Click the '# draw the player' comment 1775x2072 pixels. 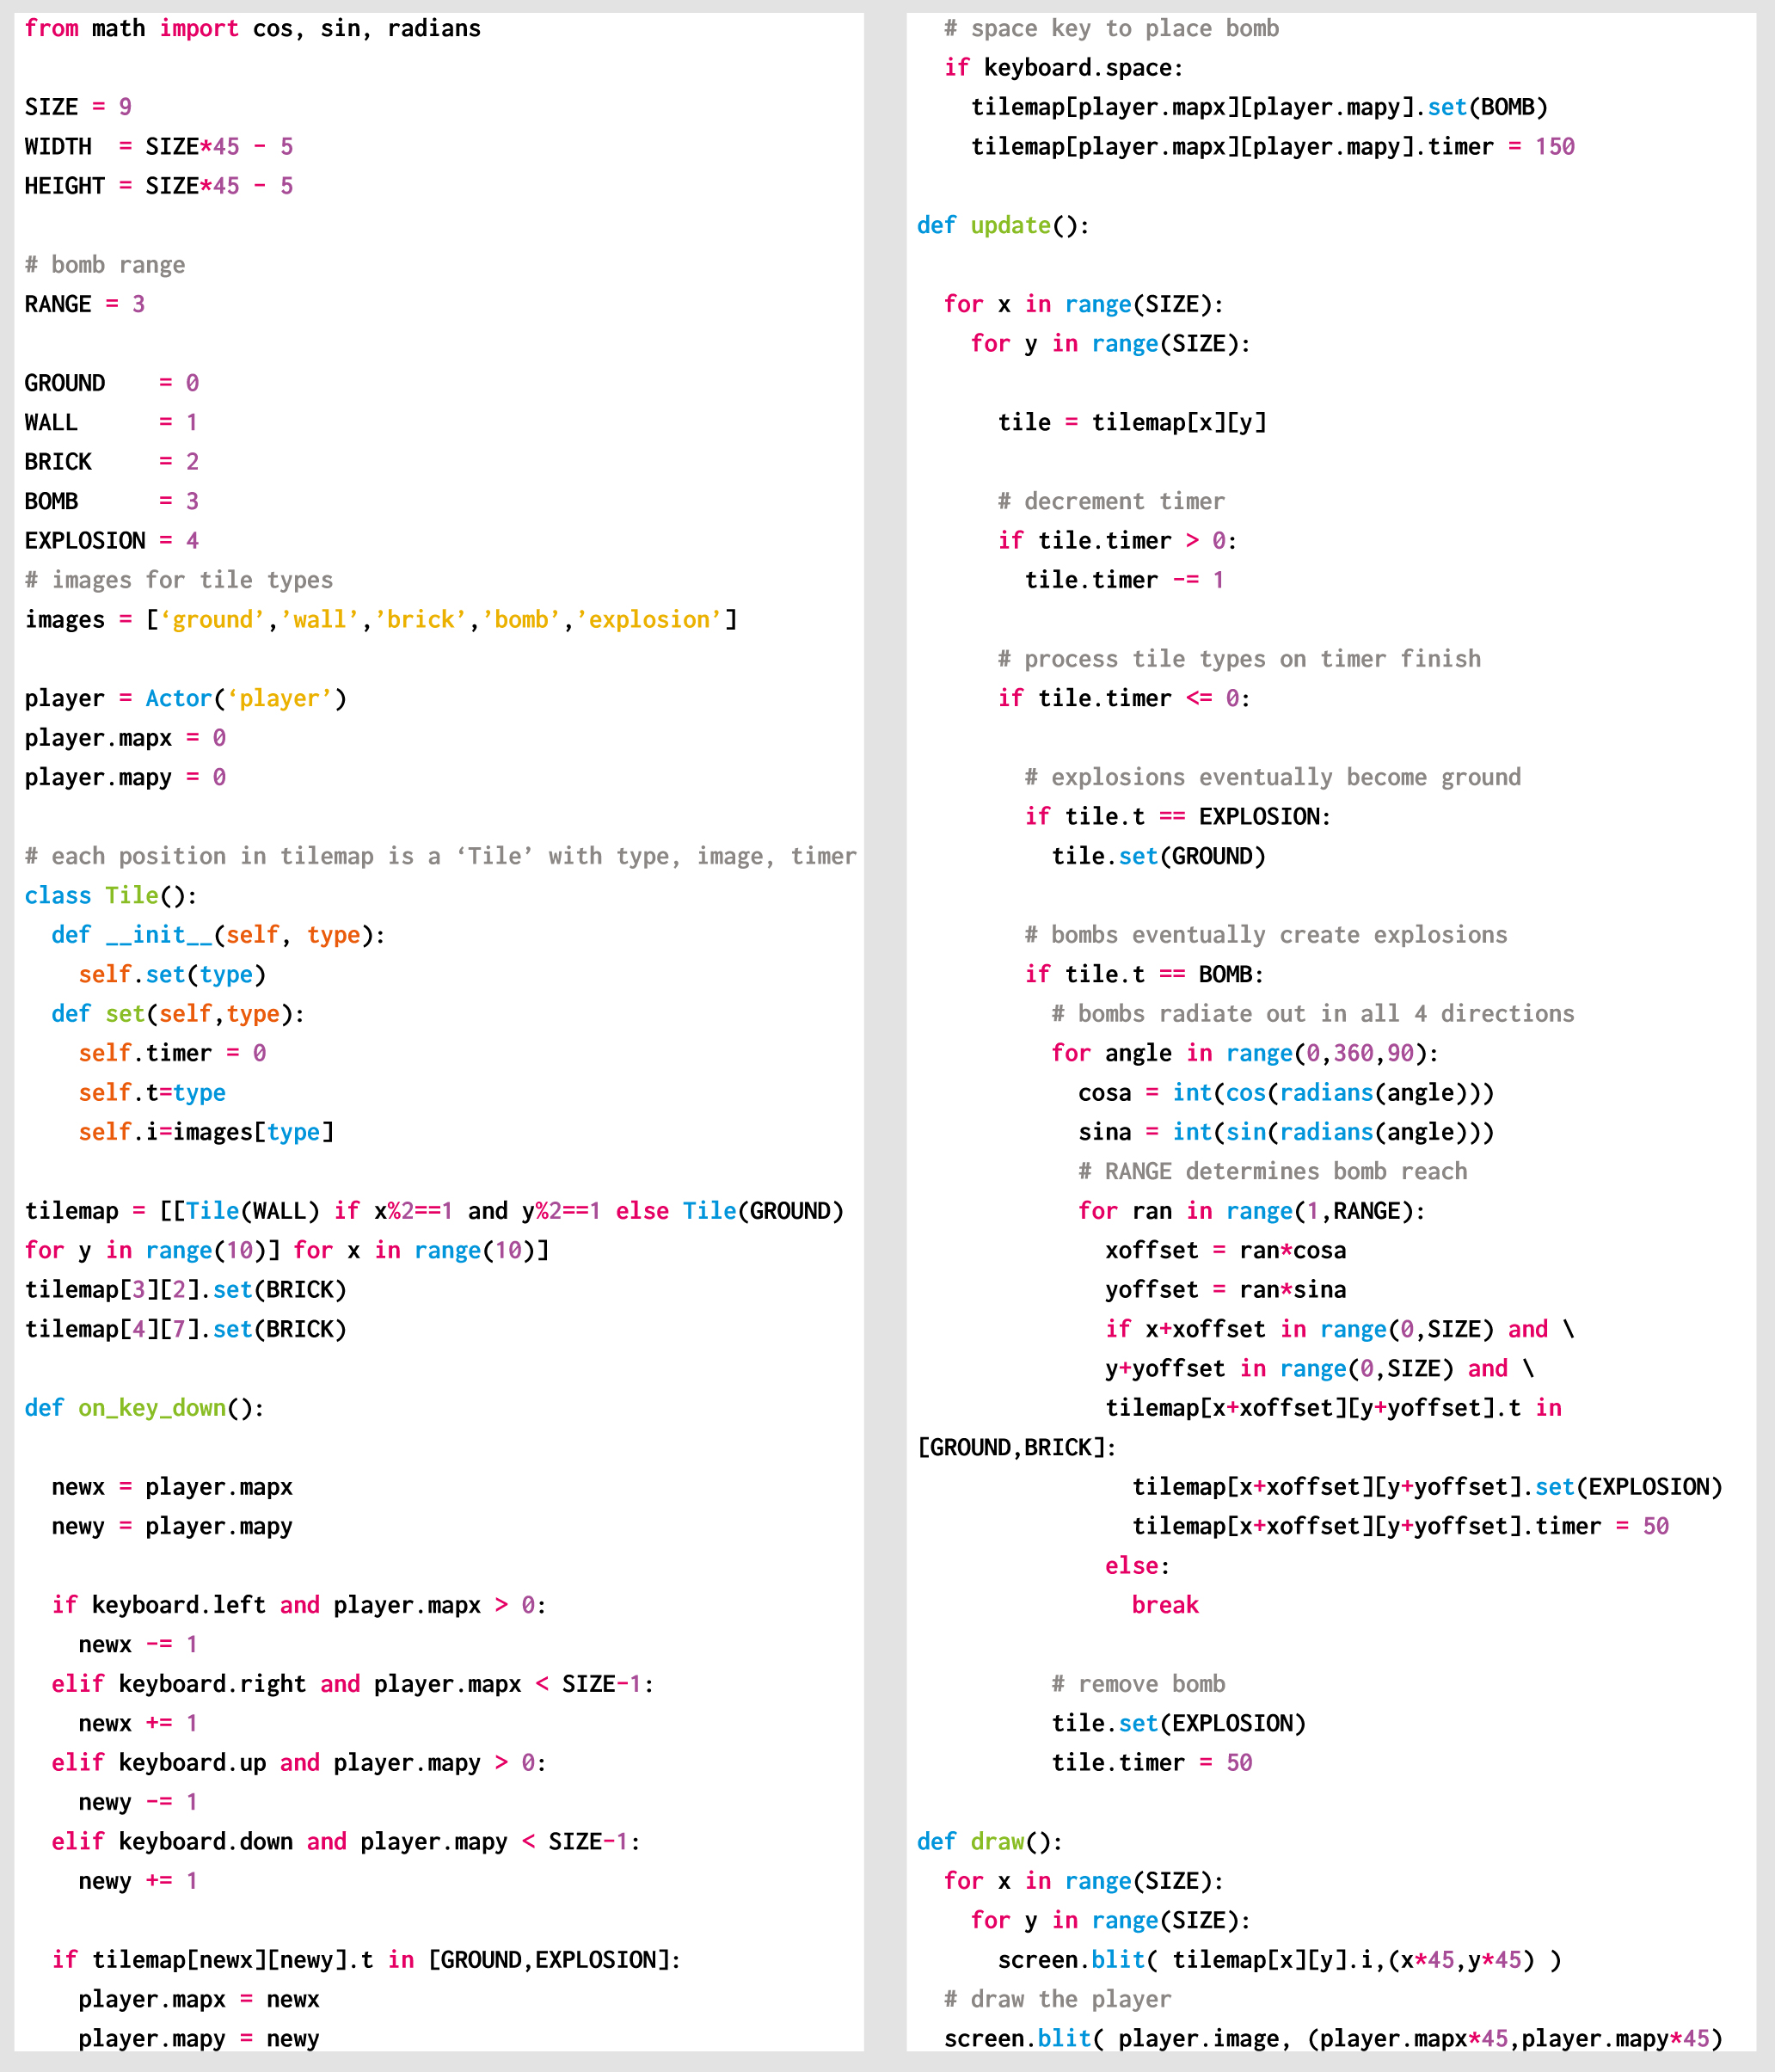click(x=1057, y=1999)
